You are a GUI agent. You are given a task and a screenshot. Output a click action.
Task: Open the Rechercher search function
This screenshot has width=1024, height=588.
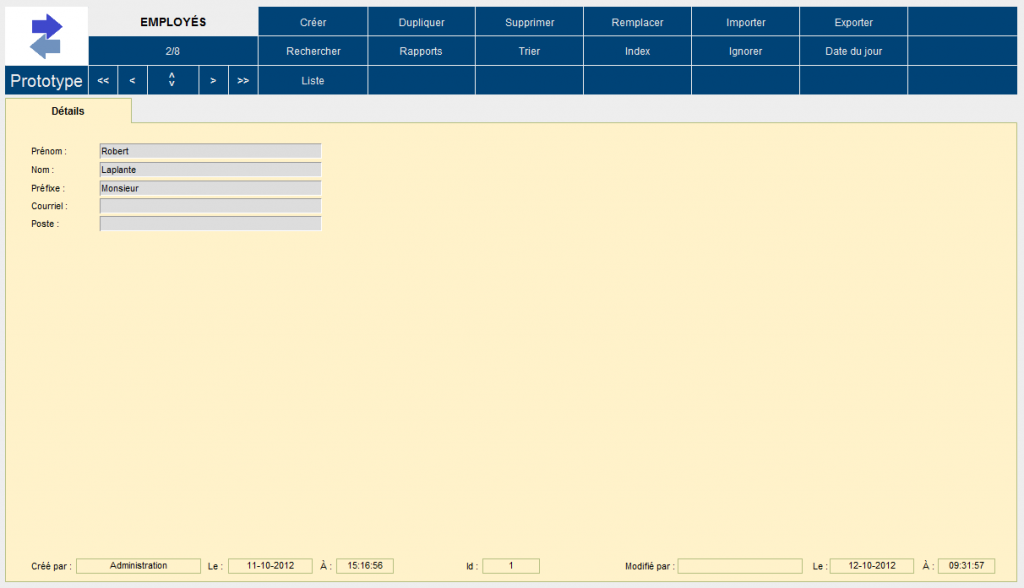[x=313, y=51]
